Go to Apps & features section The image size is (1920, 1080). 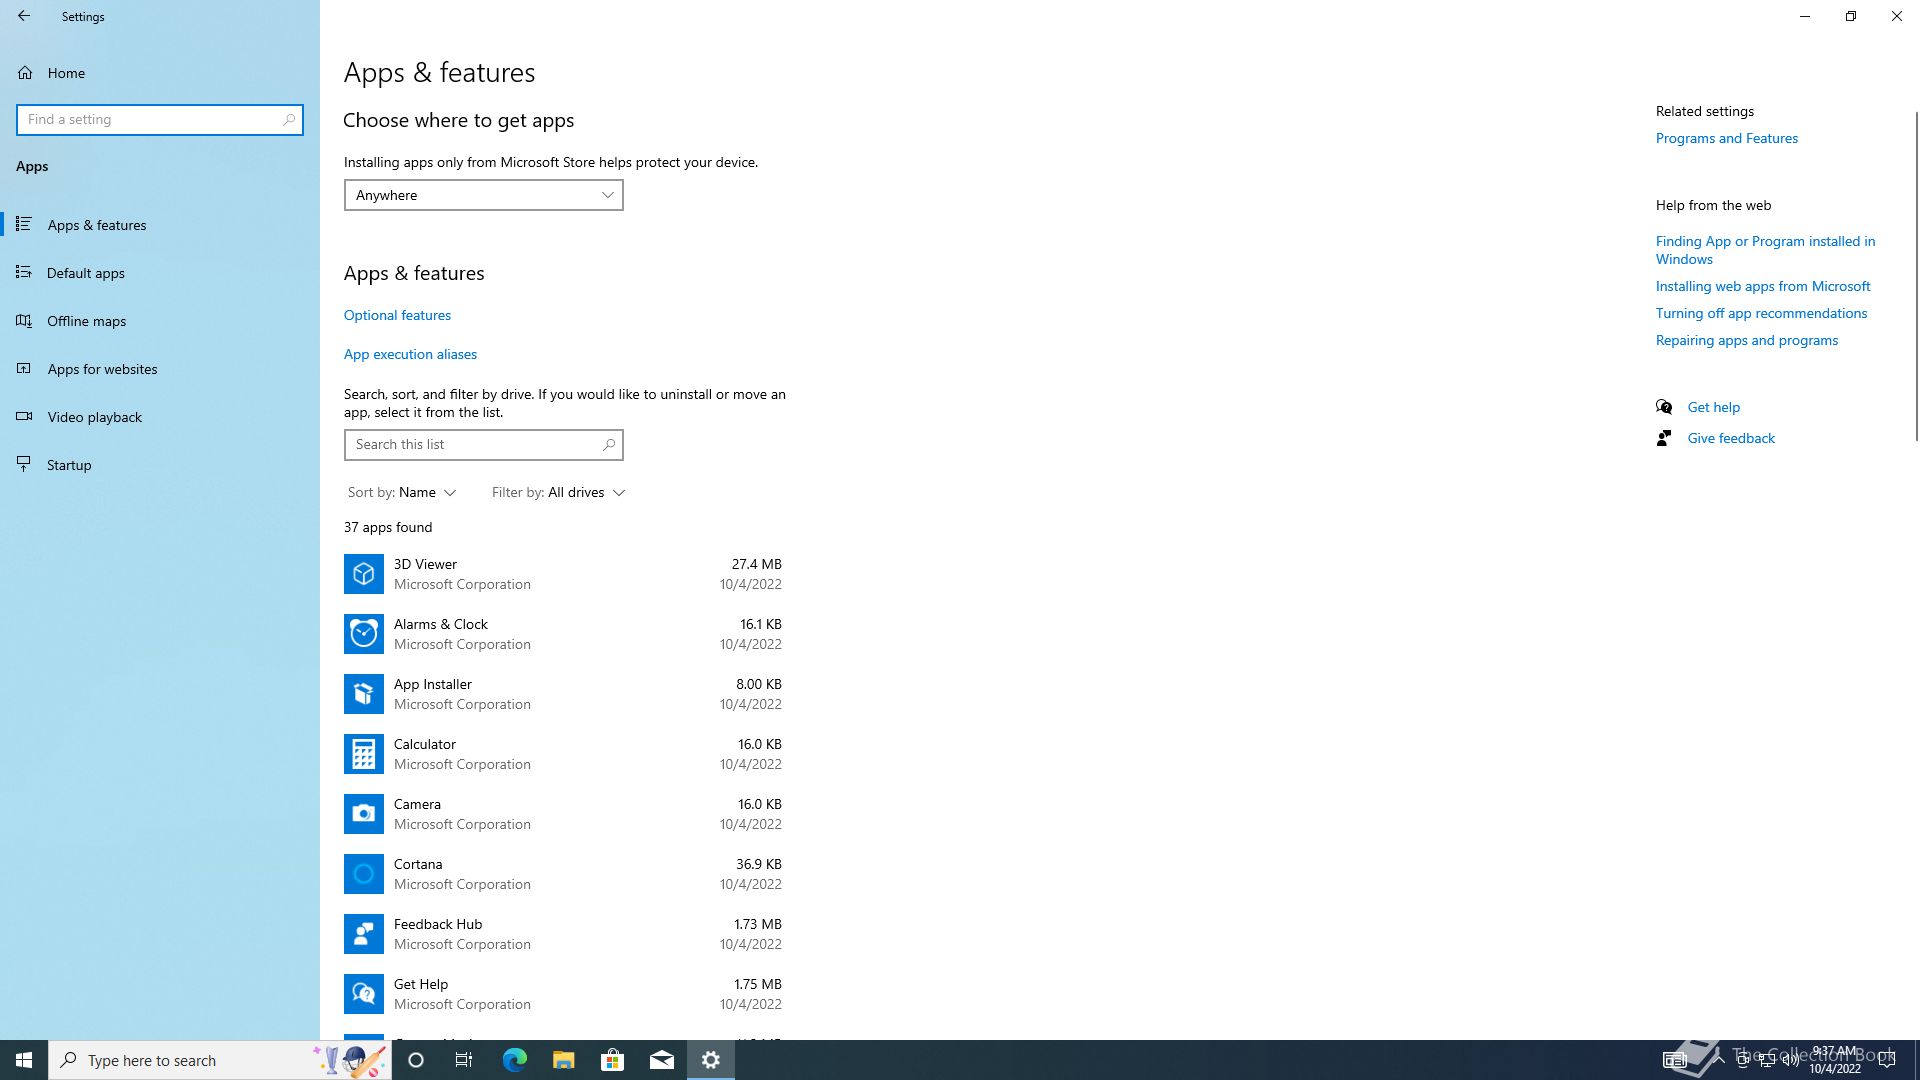click(160, 225)
